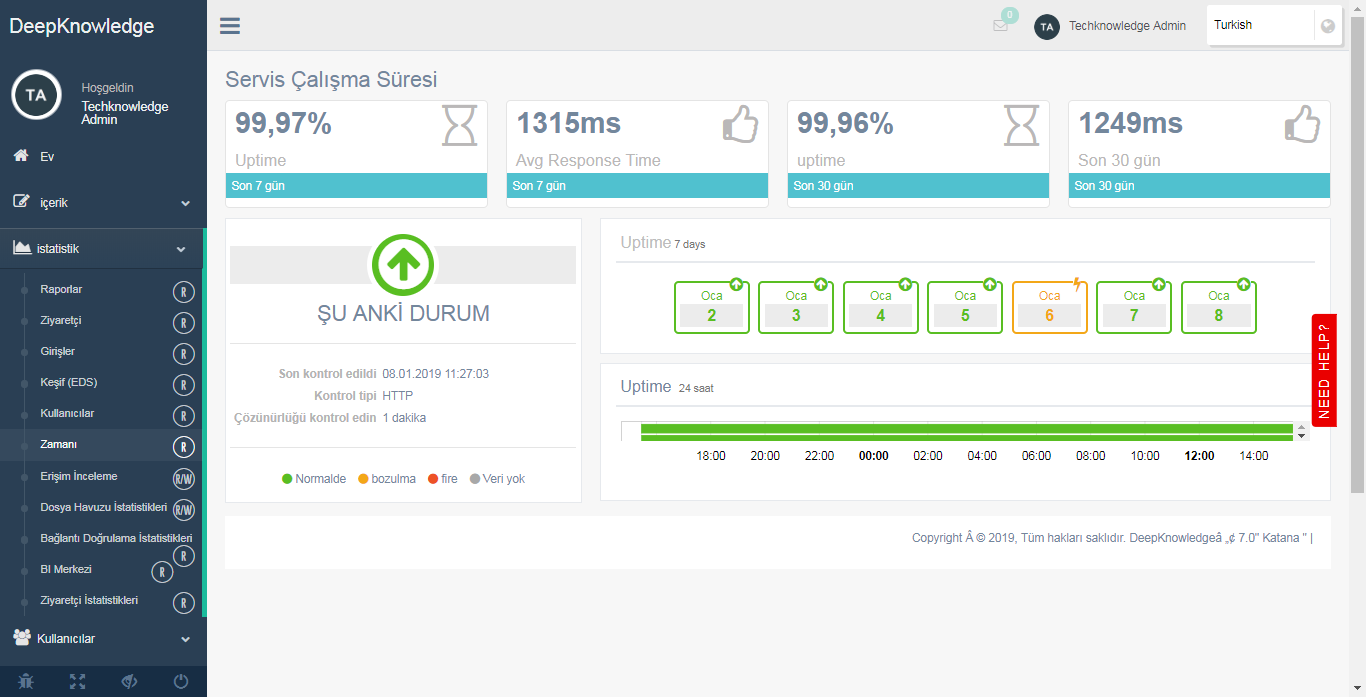
Task: Click the globe icon beside Turkish
Action: (1328, 26)
